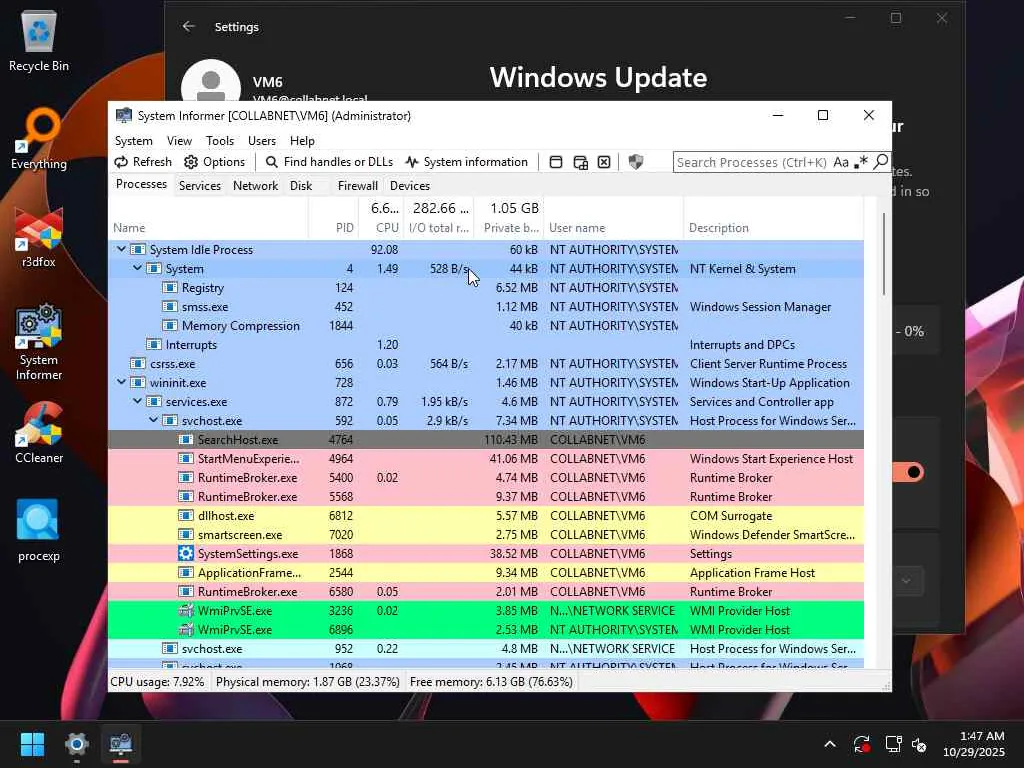Collapse the services.exe tree node
Viewport: 1024px width, 768px height.
137,401
